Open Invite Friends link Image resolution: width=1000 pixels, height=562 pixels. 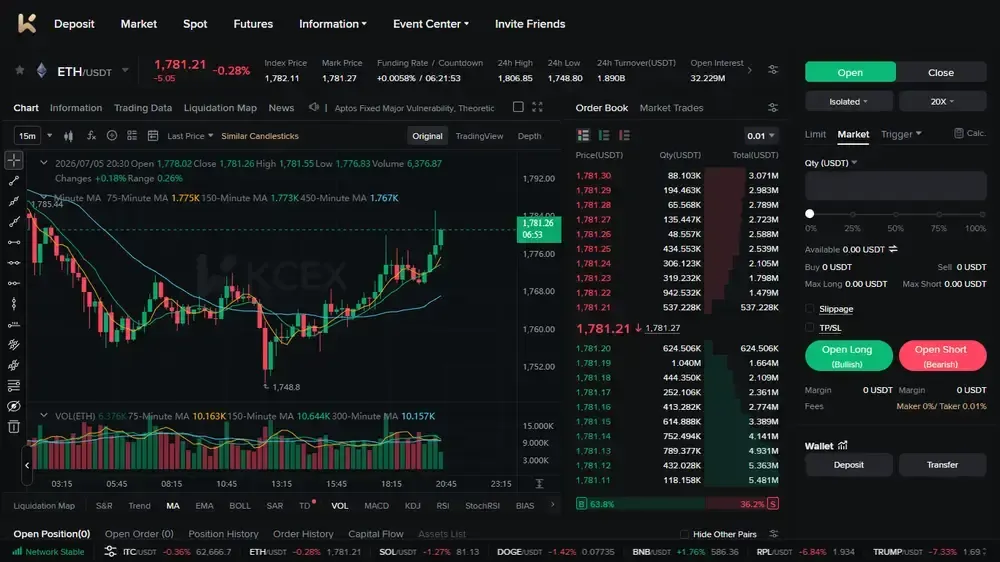pos(530,24)
